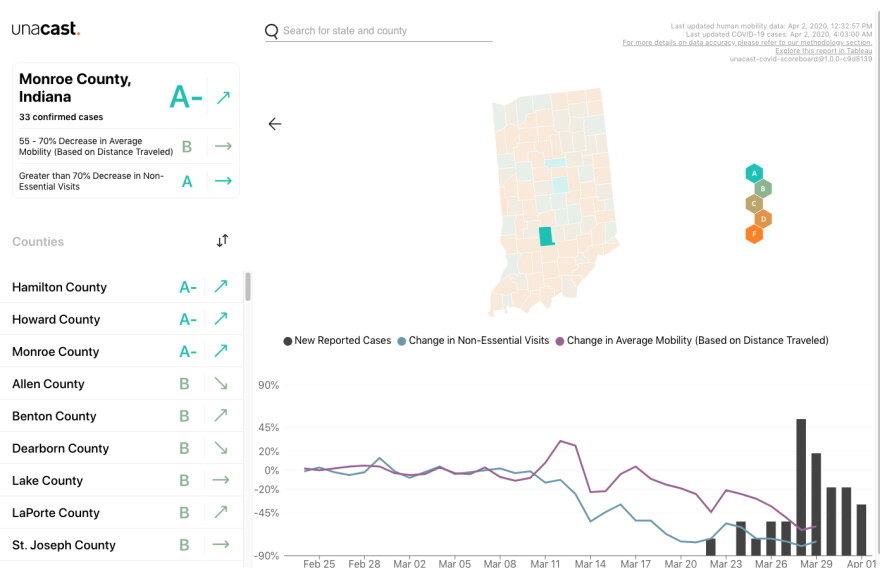The image size is (880, 586).
Task: Click LaPorte County upward trend arrow
Action: (x=221, y=511)
